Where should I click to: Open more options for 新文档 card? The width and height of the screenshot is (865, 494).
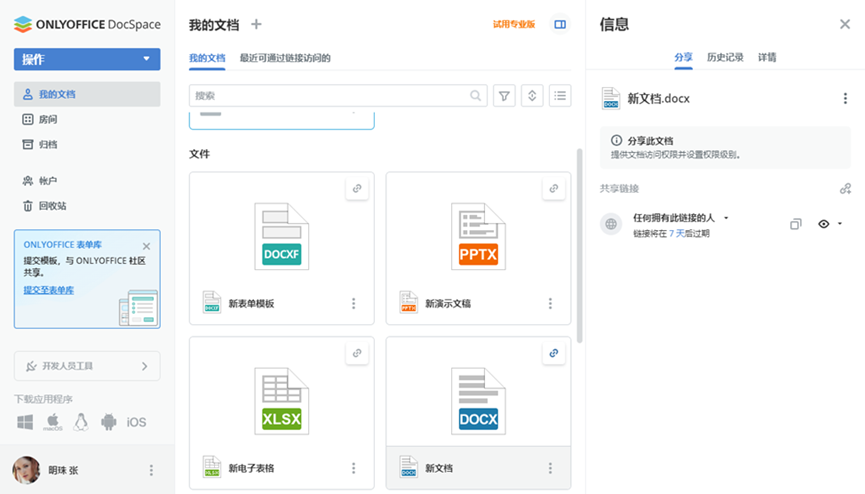[550, 468]
